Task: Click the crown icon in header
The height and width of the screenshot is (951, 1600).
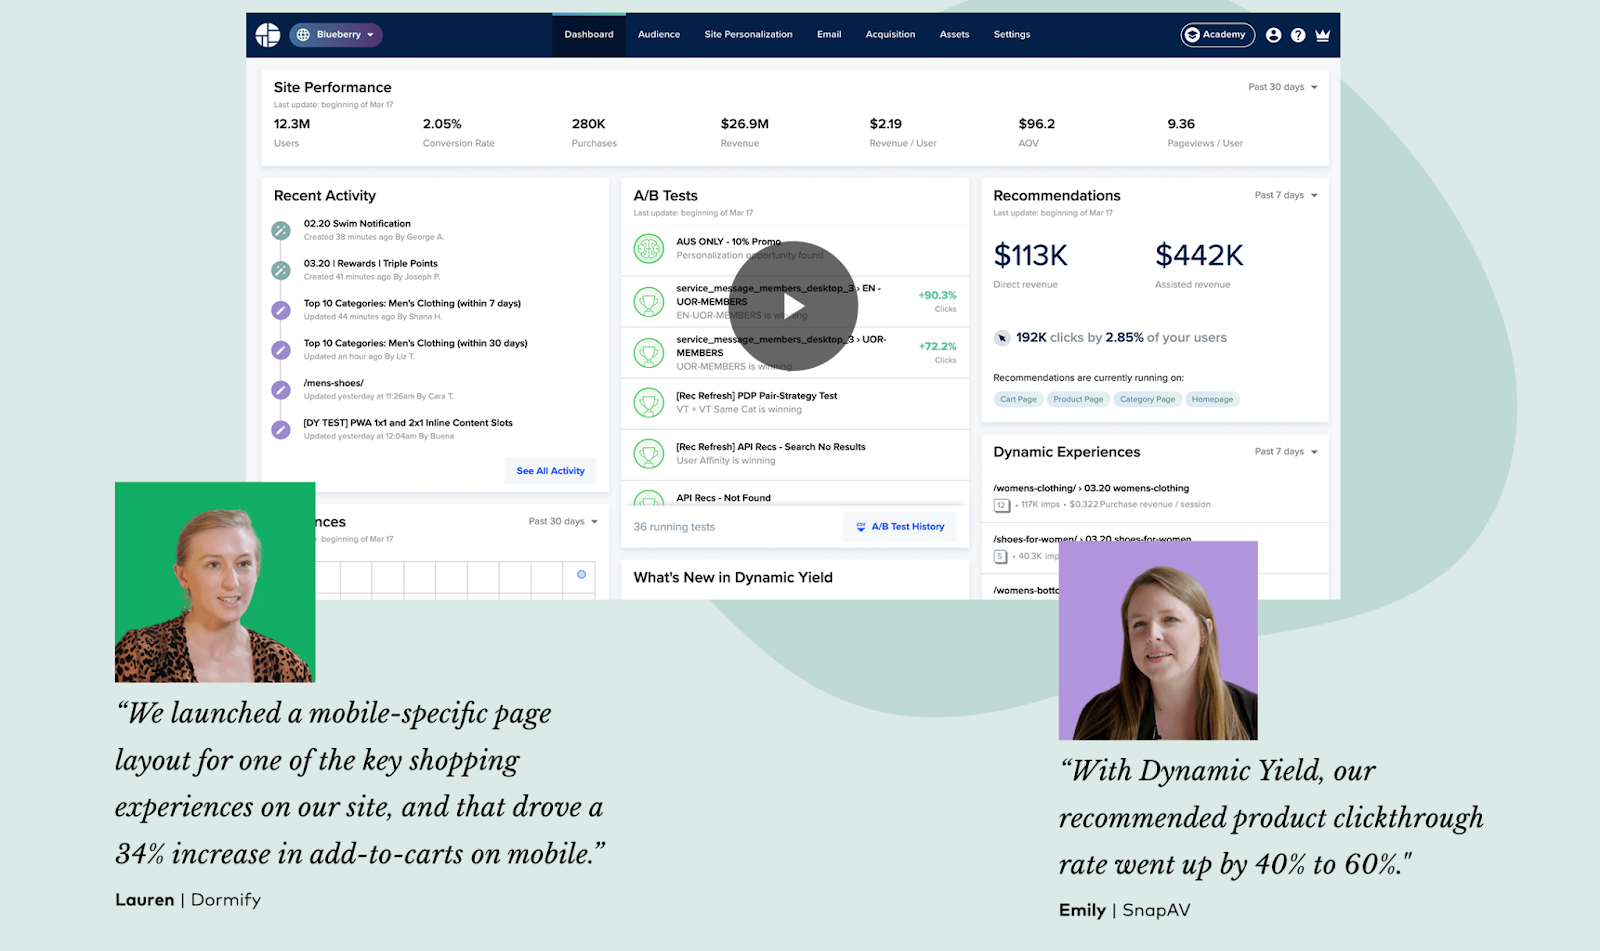Action: pos(1323,35)
